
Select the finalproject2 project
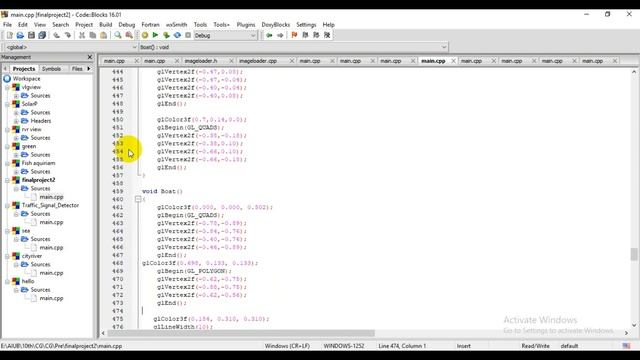(38, 180)
